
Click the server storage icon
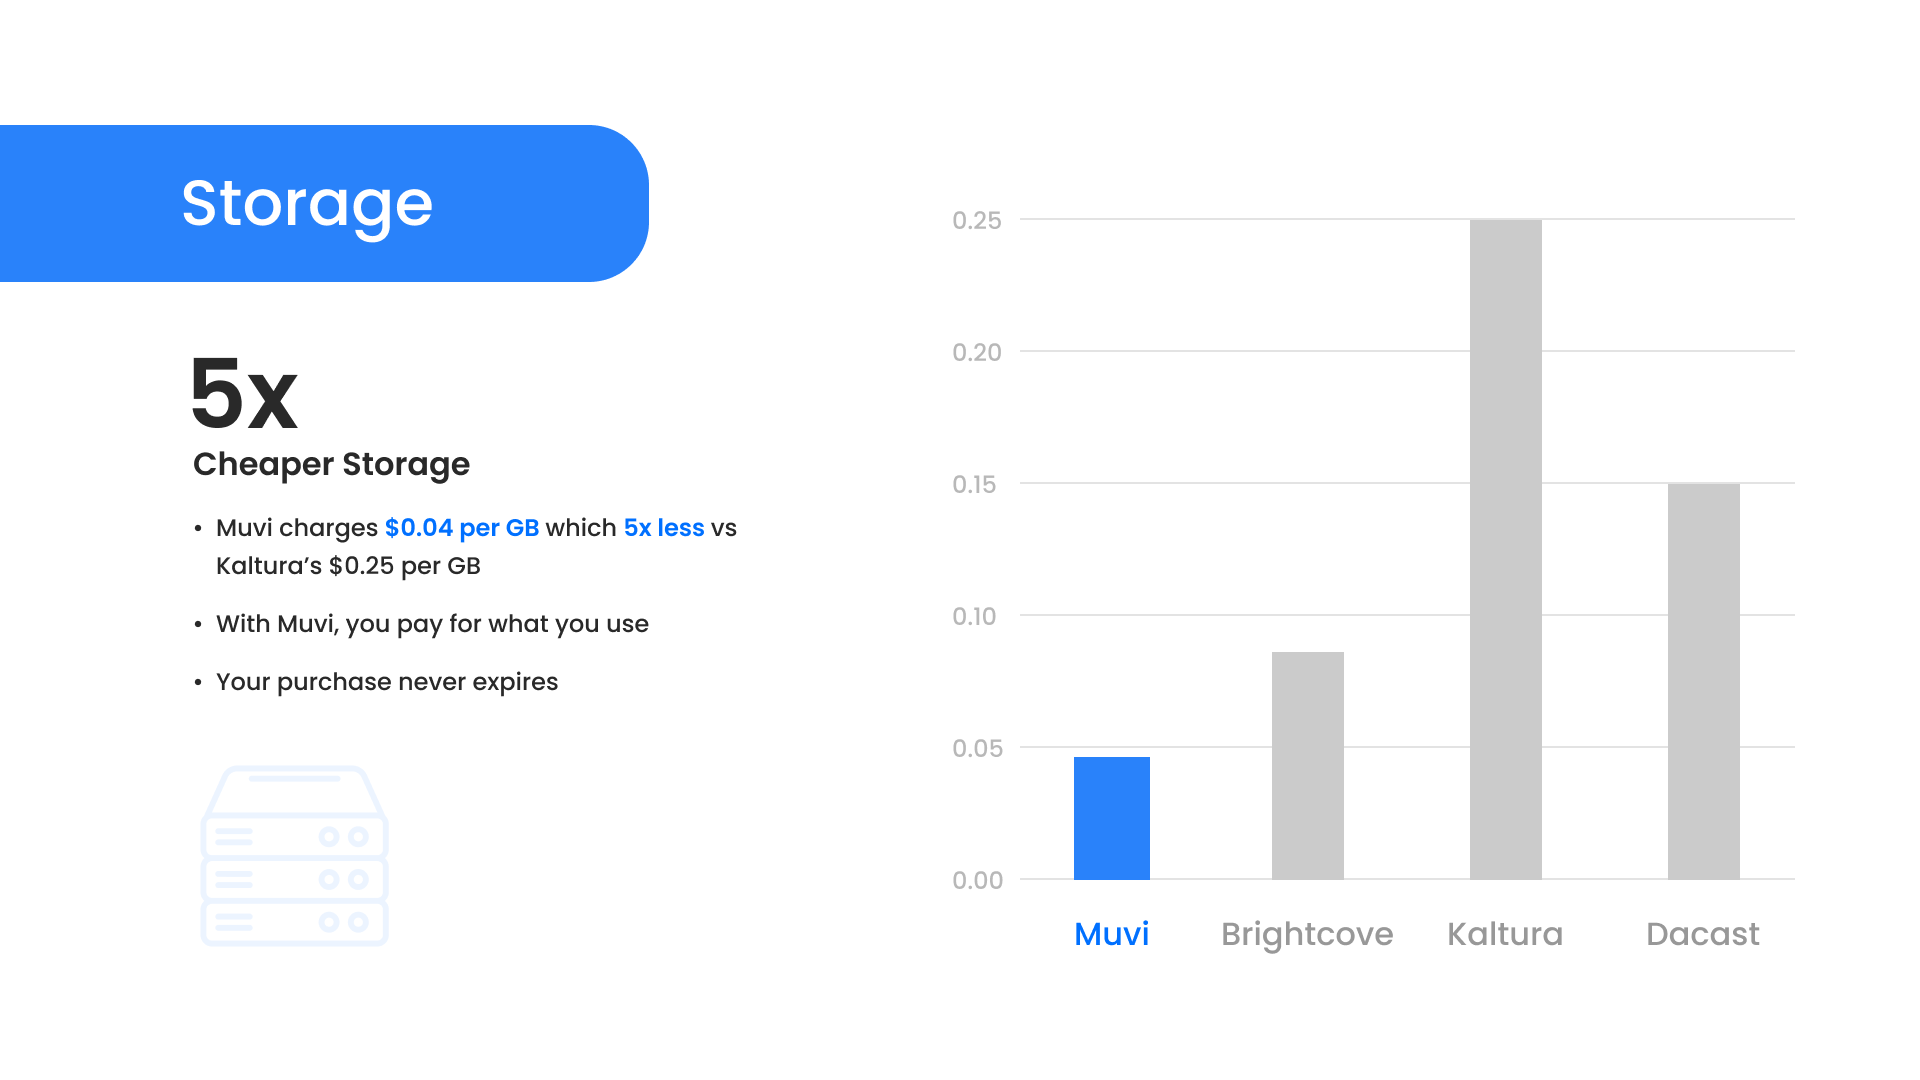point(294,856)
